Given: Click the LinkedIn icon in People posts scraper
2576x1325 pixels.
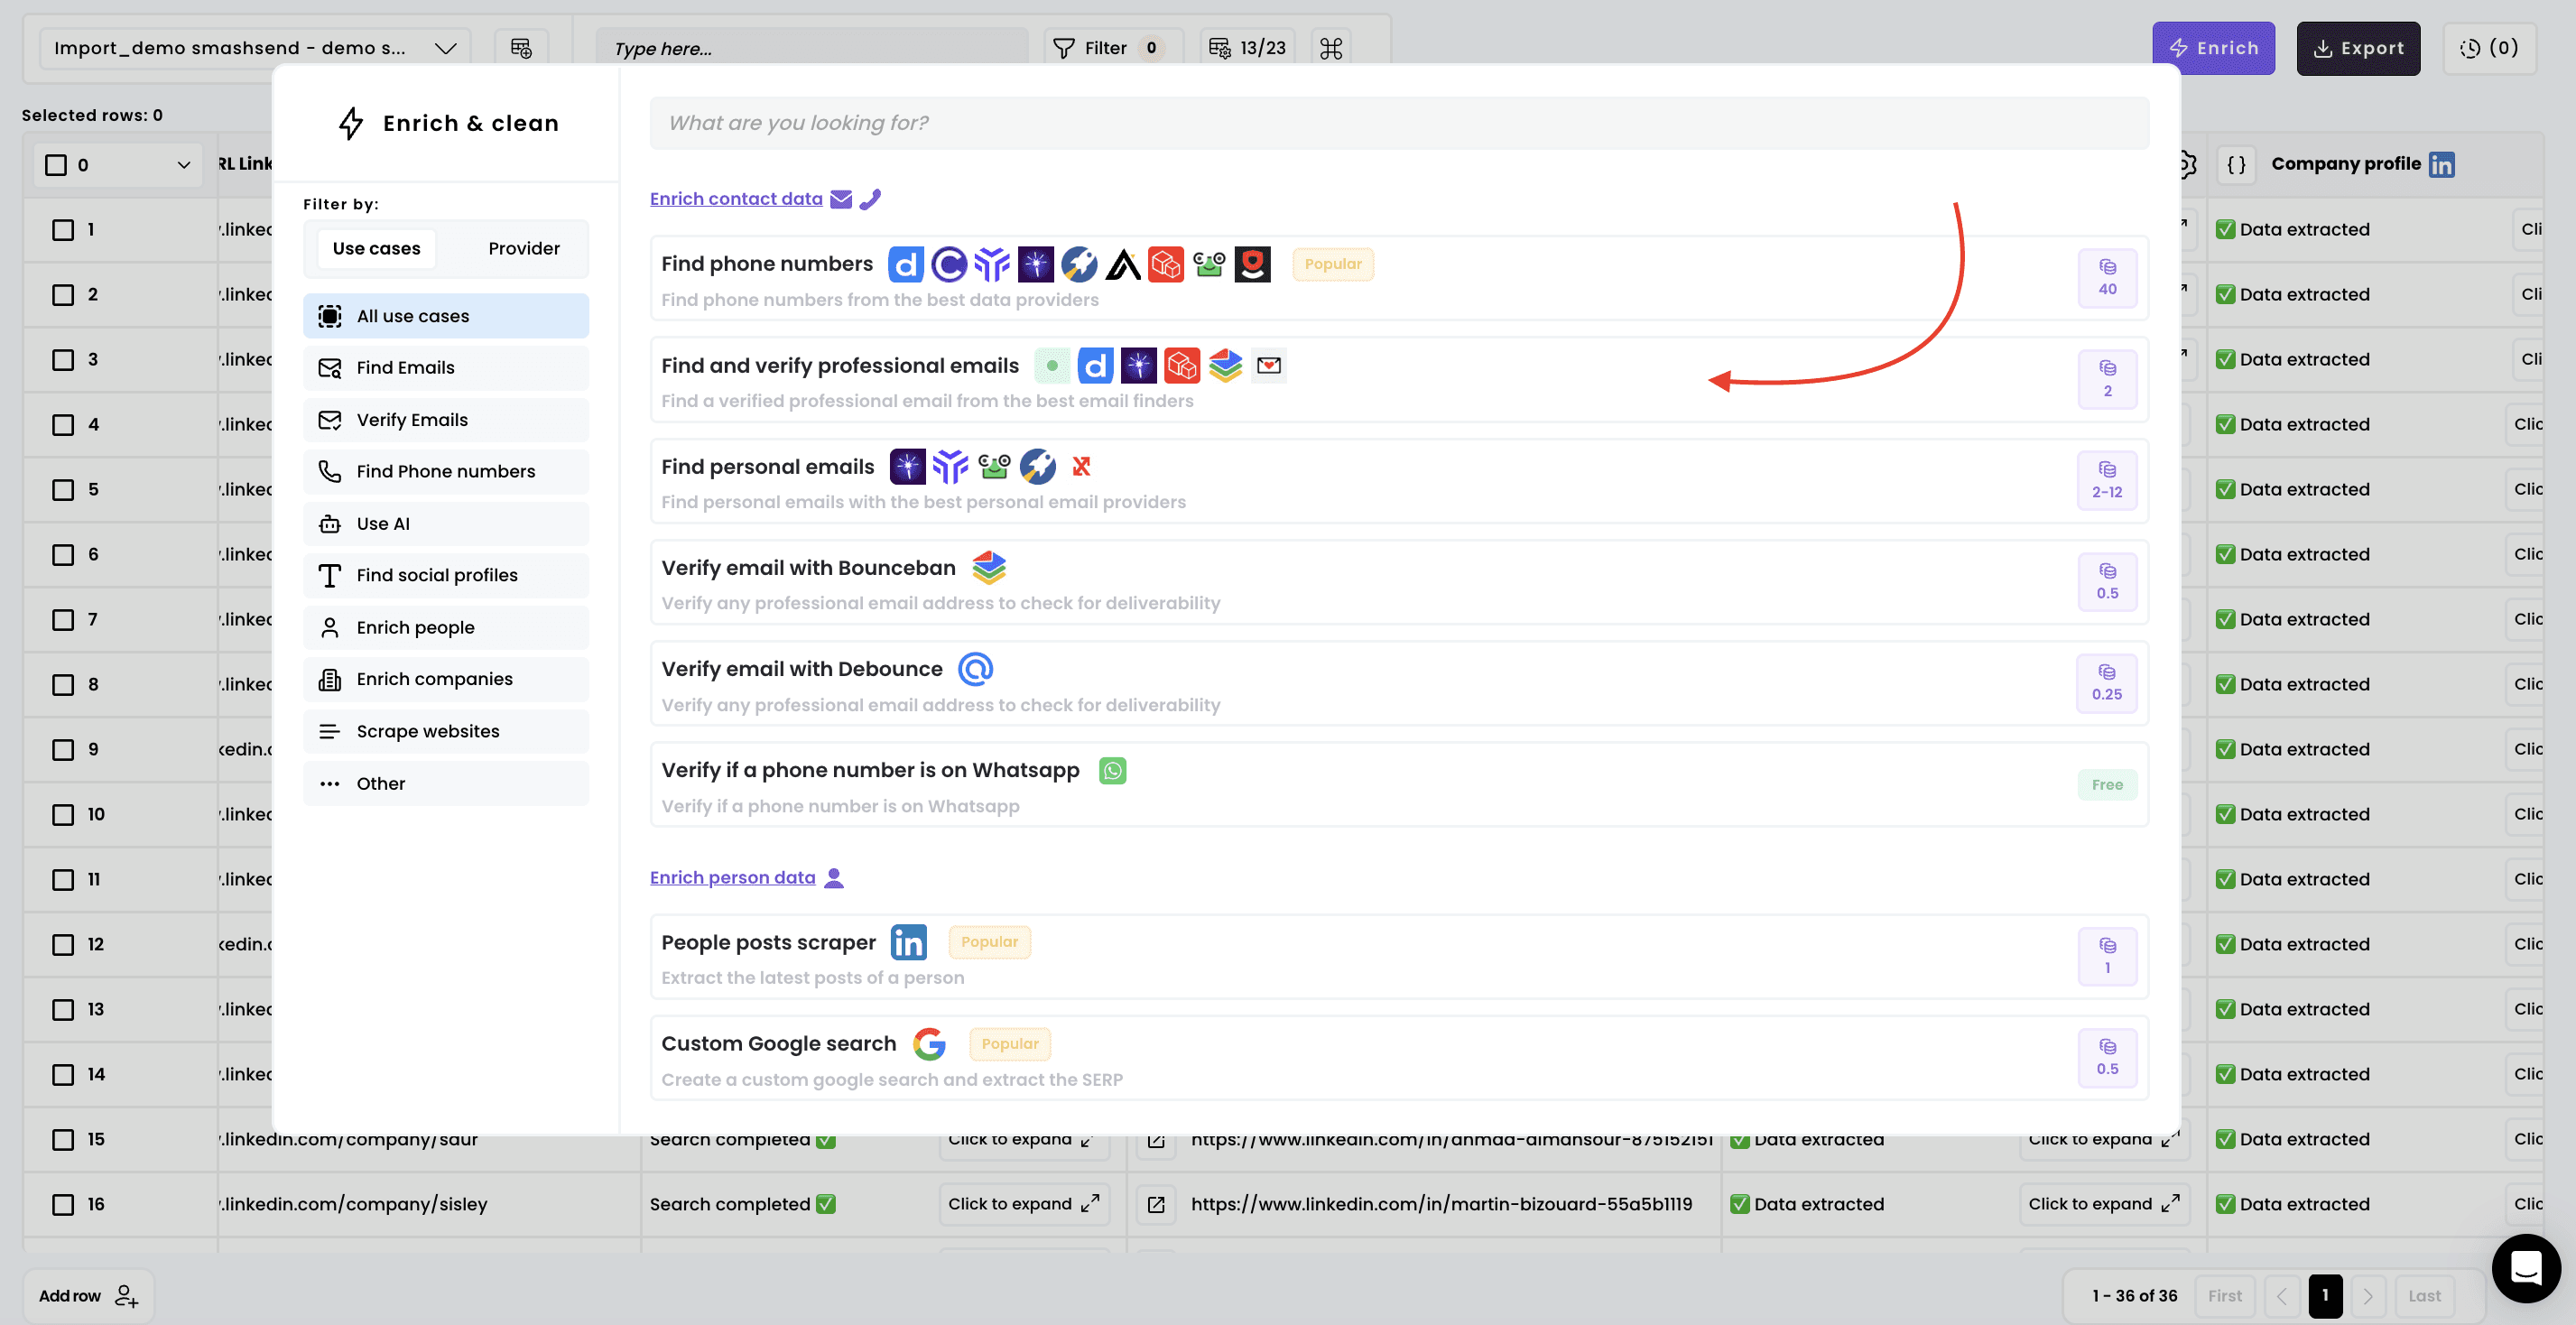Looking at the screenshot, I should [908, 942].
